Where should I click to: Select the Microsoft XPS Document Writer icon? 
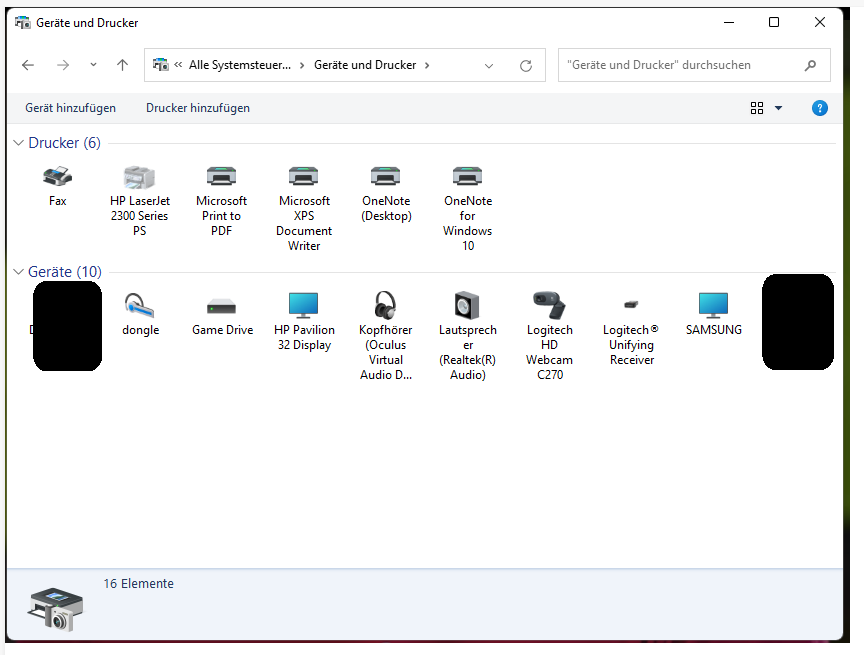tap(304, 176)
